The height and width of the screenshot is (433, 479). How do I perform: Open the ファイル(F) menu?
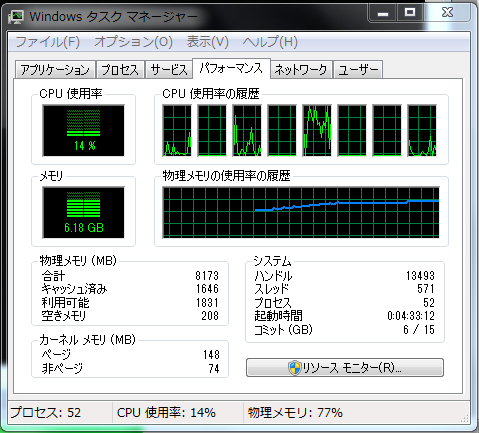48,42
